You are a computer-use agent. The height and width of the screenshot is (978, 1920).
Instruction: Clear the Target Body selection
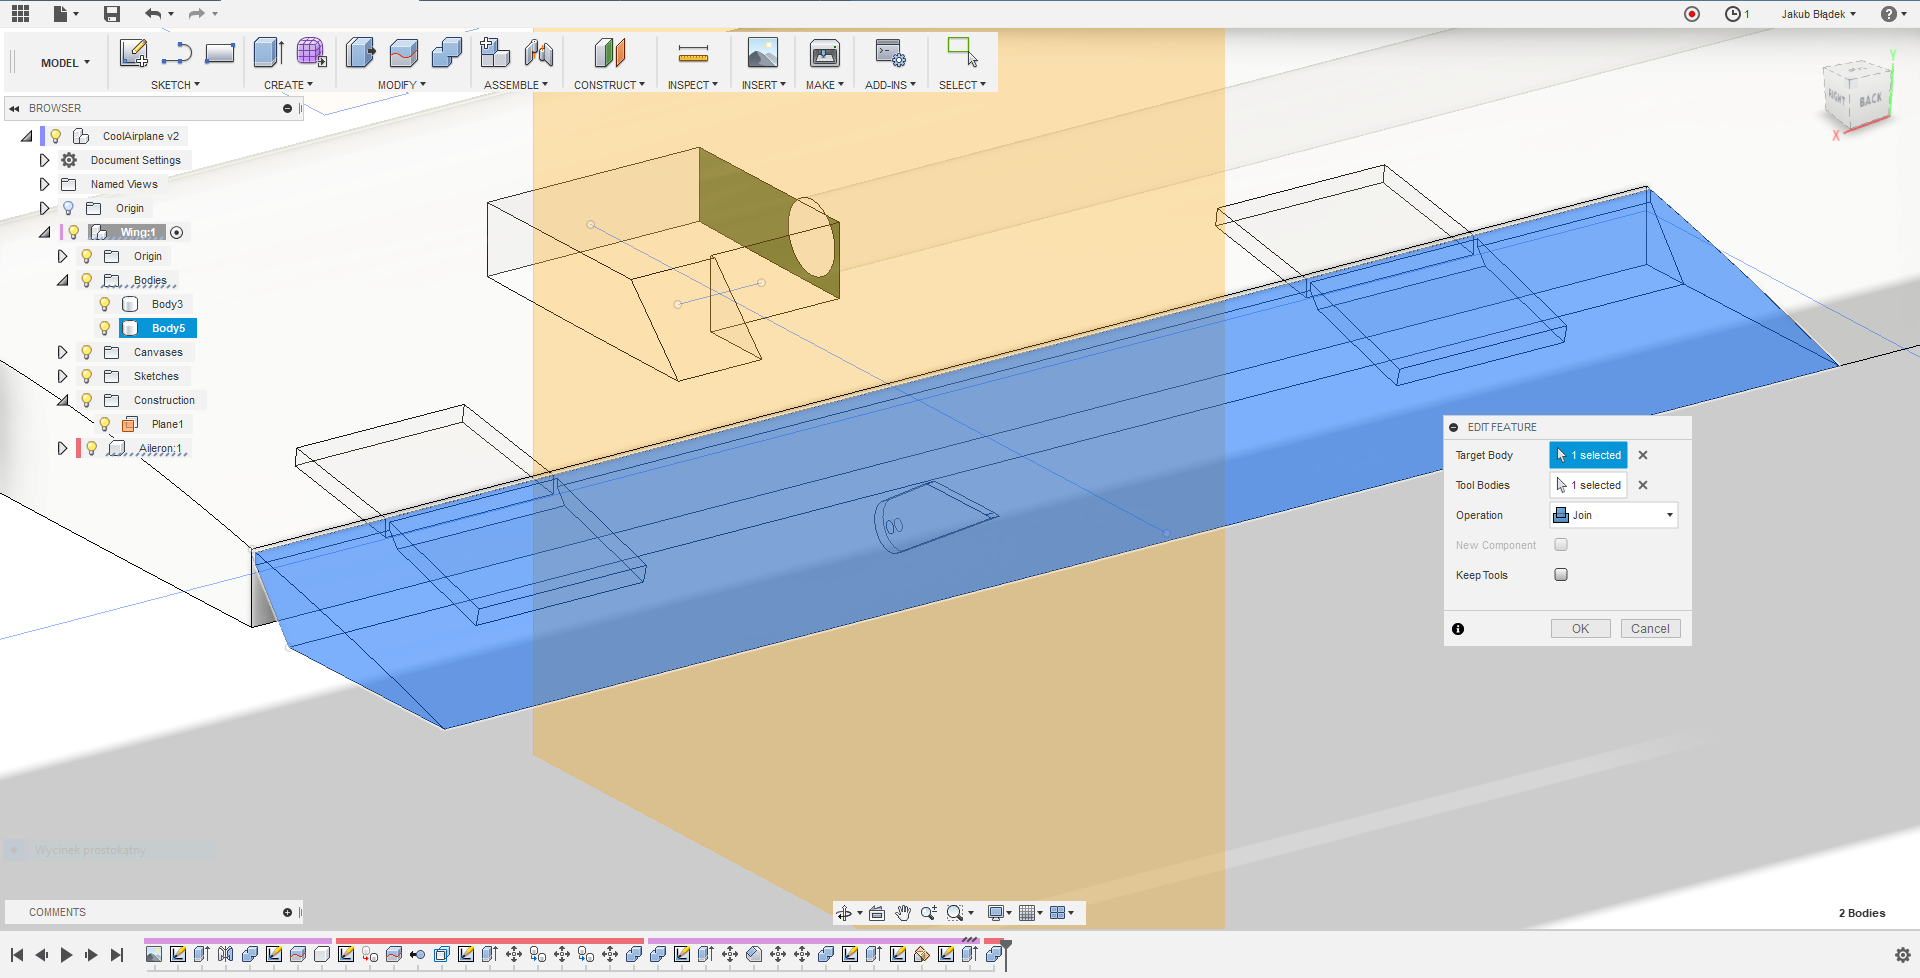click(x=1643, y=455)
